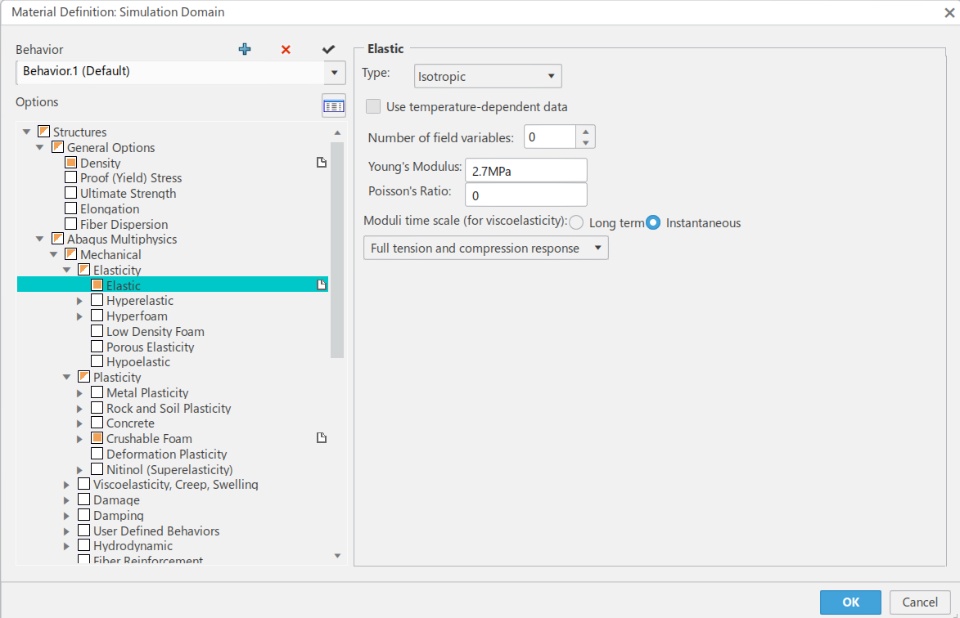Click the Number of field variables field

tap(550, 137)
